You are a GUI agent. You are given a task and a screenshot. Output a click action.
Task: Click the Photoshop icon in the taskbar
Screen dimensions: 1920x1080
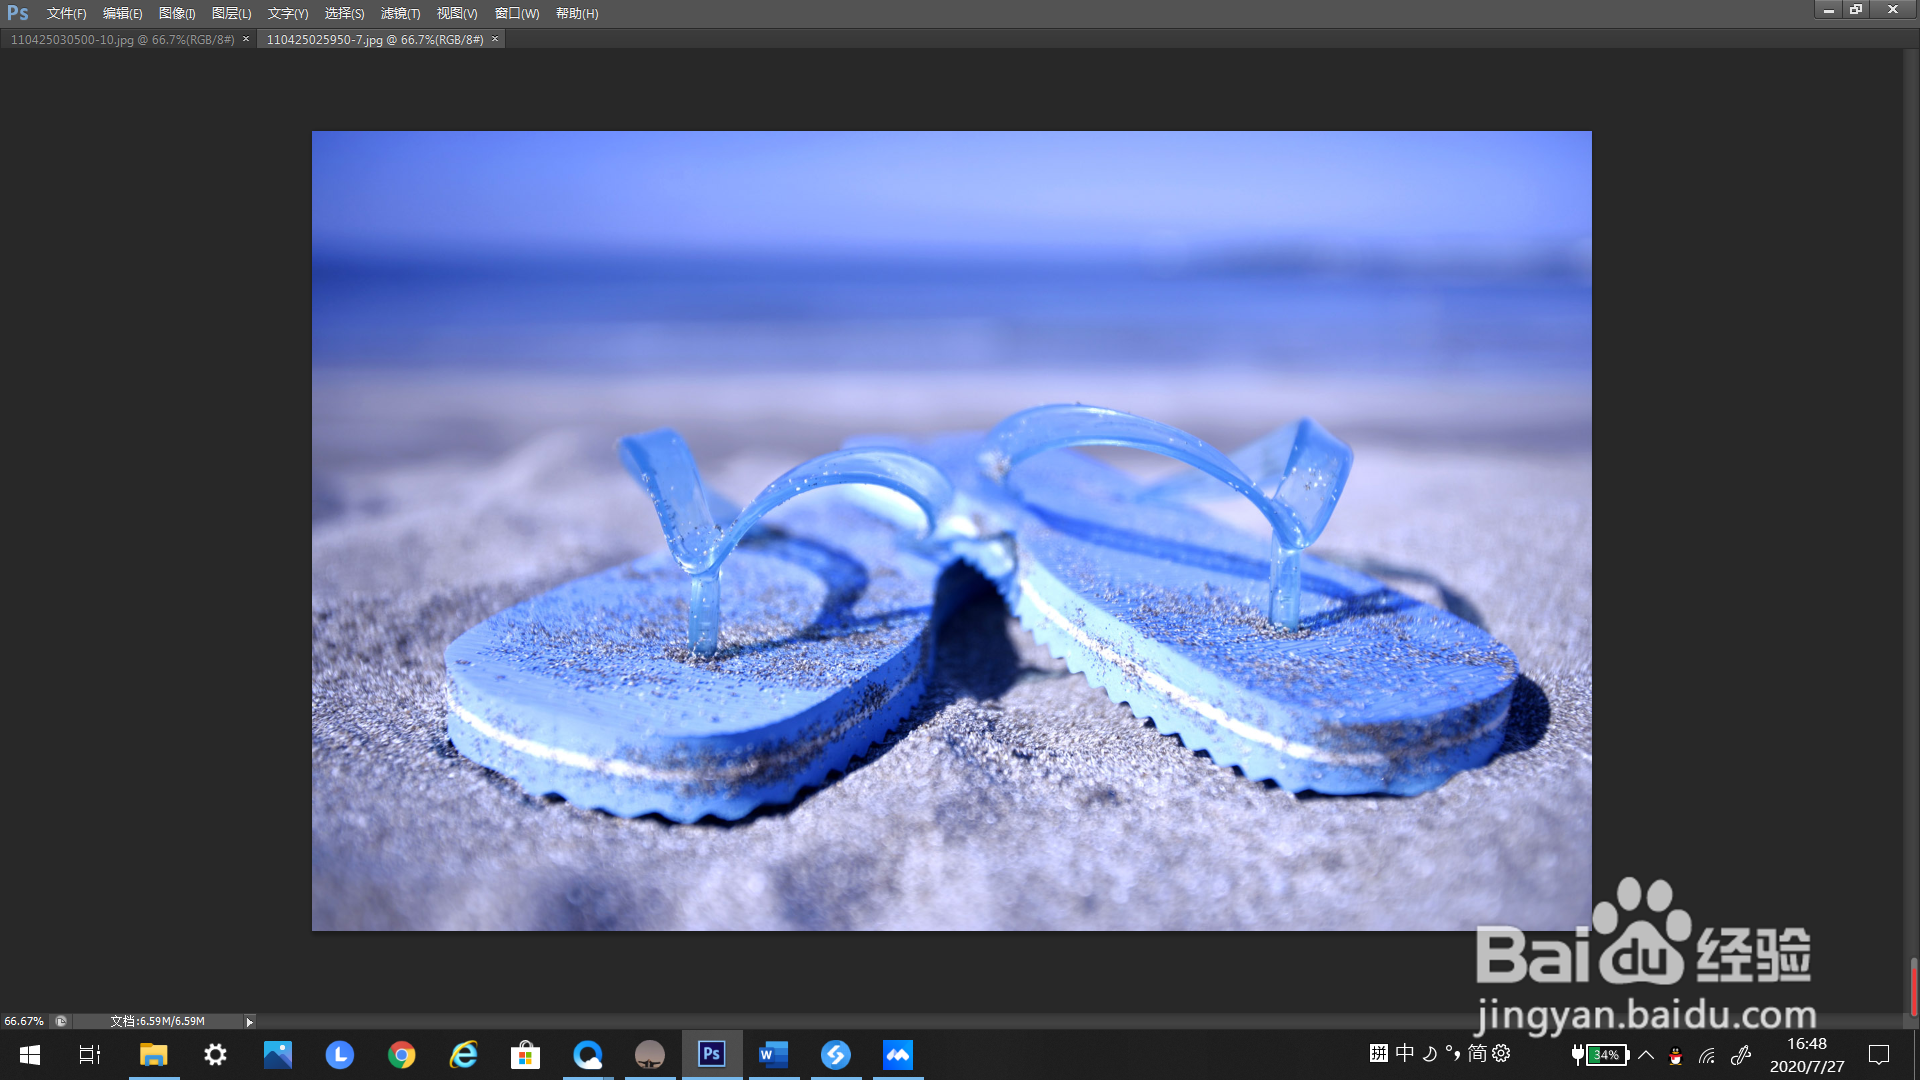(712, 1054)
